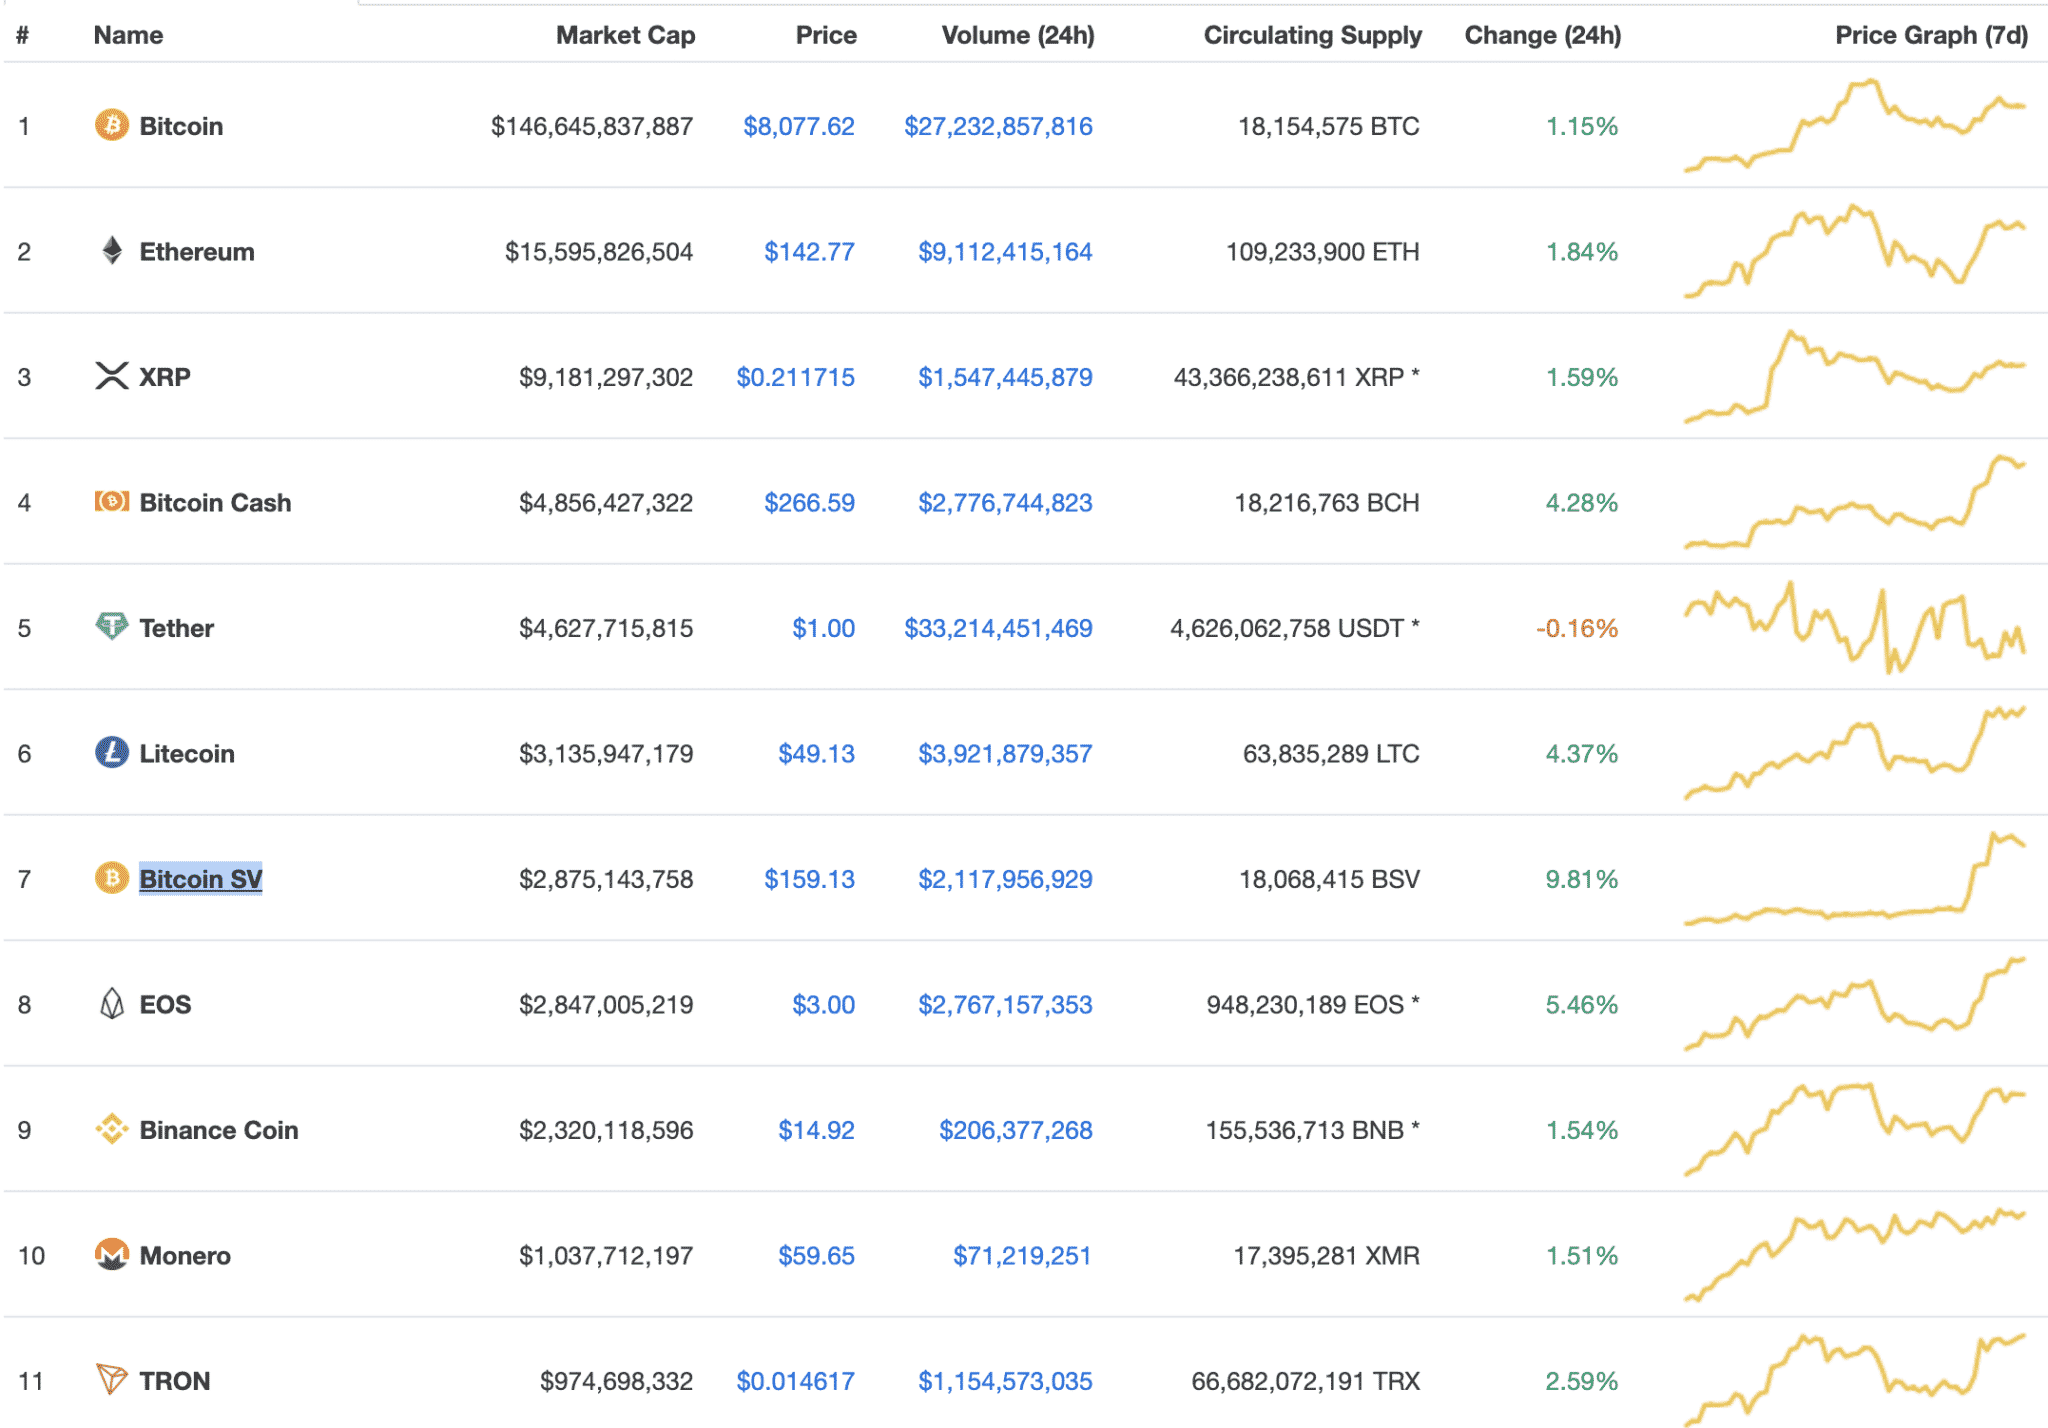Click EOS market cap $2,847,005,219

click(606, 1004)
